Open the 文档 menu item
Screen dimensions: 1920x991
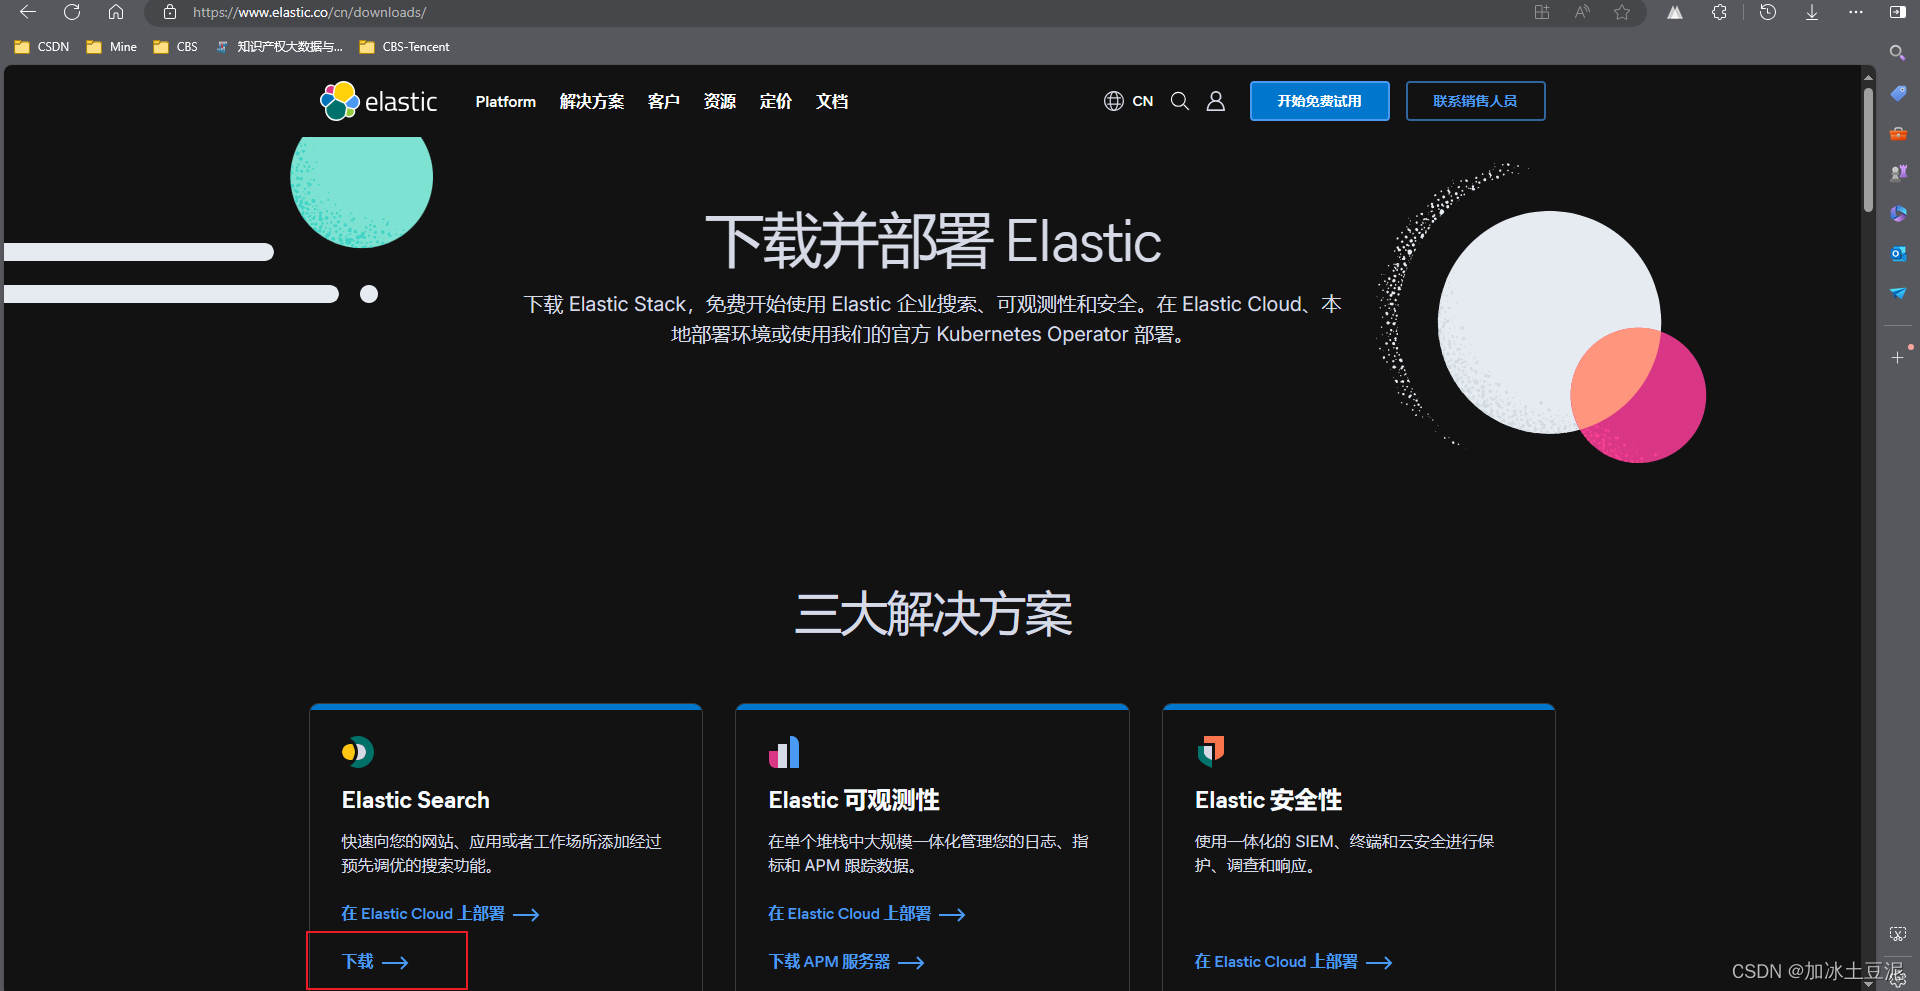point(832,101)
